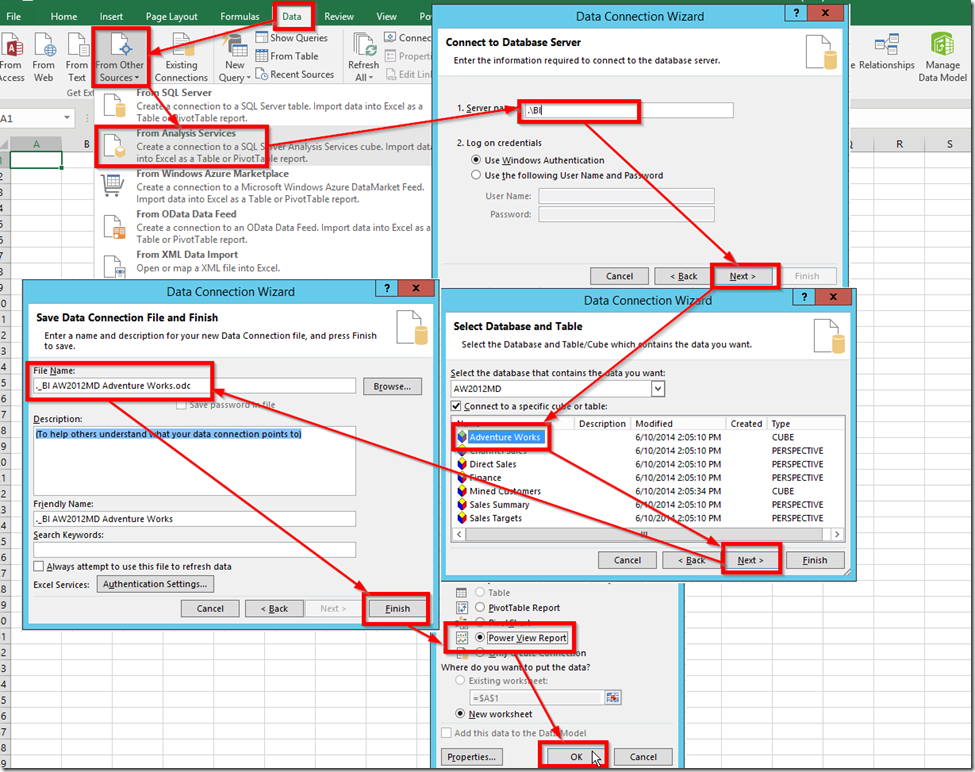The image size is (975, 772).
Task: Expand the Name Box dropdown arrow
Action: pos(67,118)
